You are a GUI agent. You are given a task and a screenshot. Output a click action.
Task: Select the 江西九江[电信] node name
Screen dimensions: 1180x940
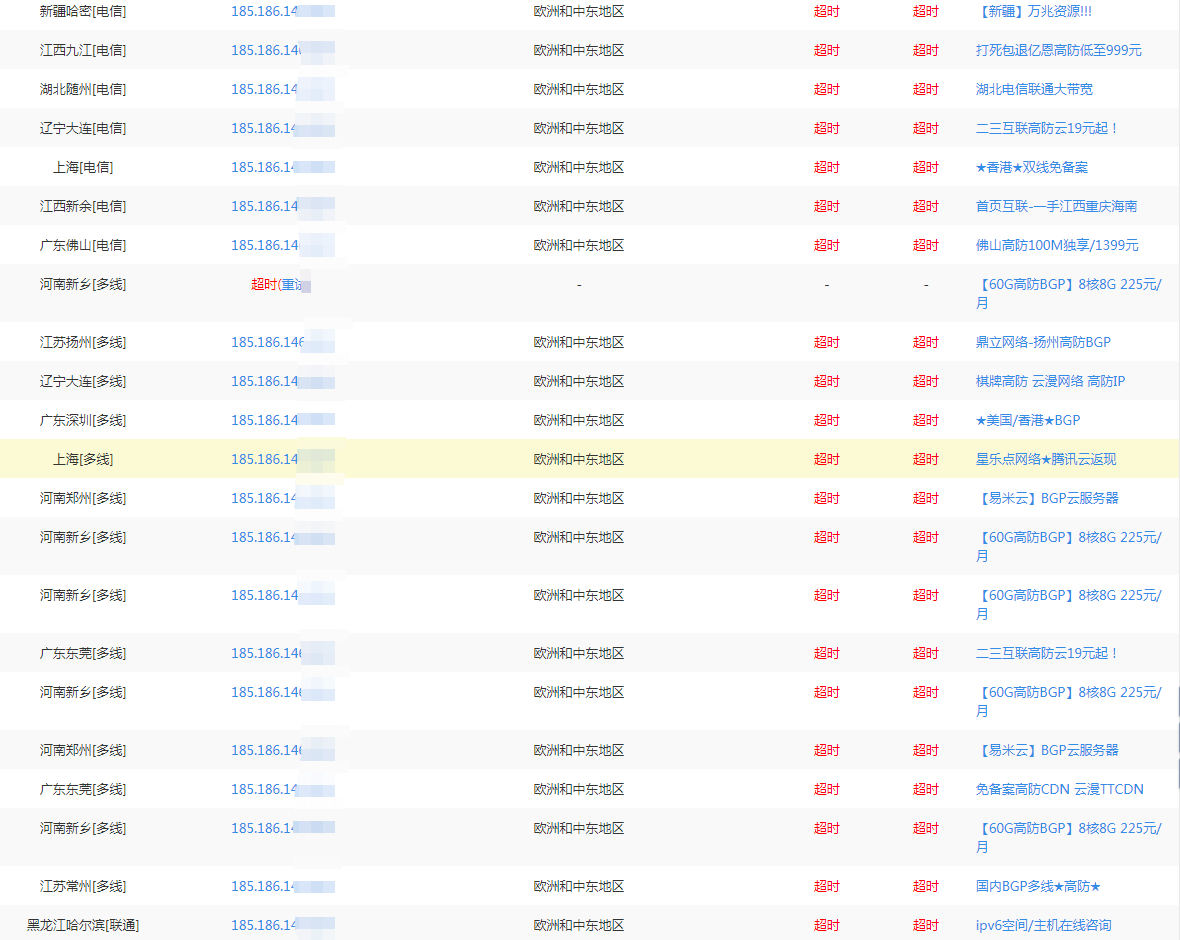pyautogui.click(x=83, y=50)
